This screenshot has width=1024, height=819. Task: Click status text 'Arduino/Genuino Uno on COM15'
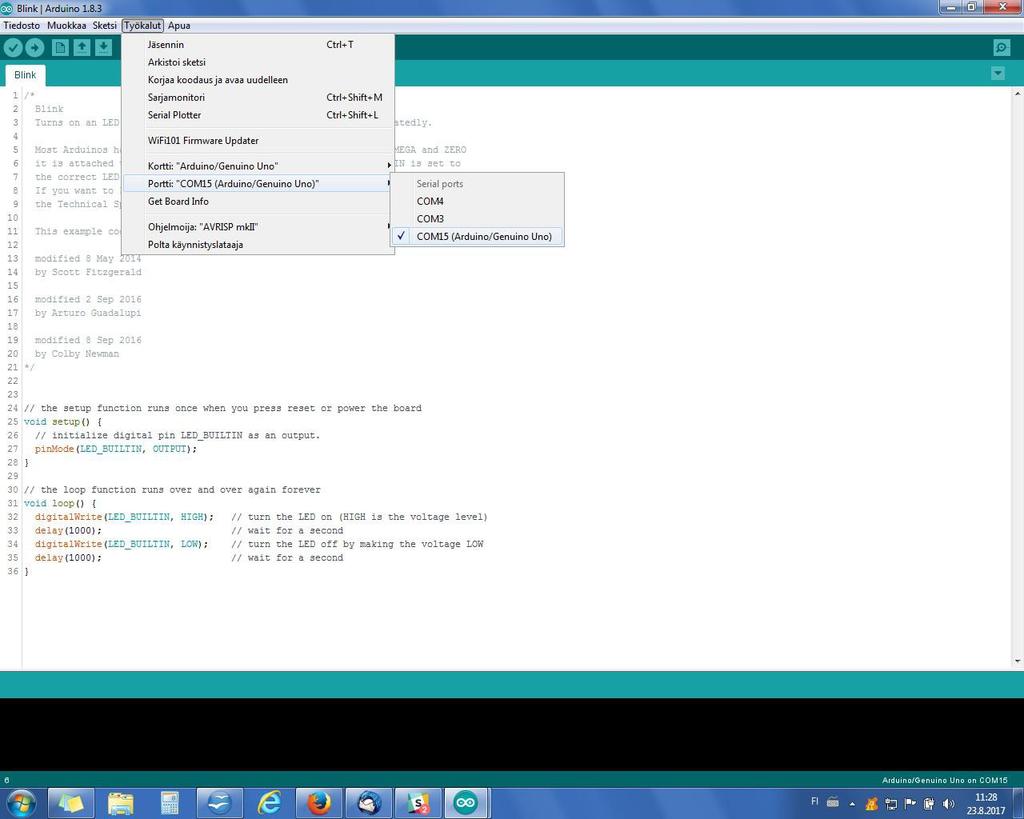[x=944, y=780]
